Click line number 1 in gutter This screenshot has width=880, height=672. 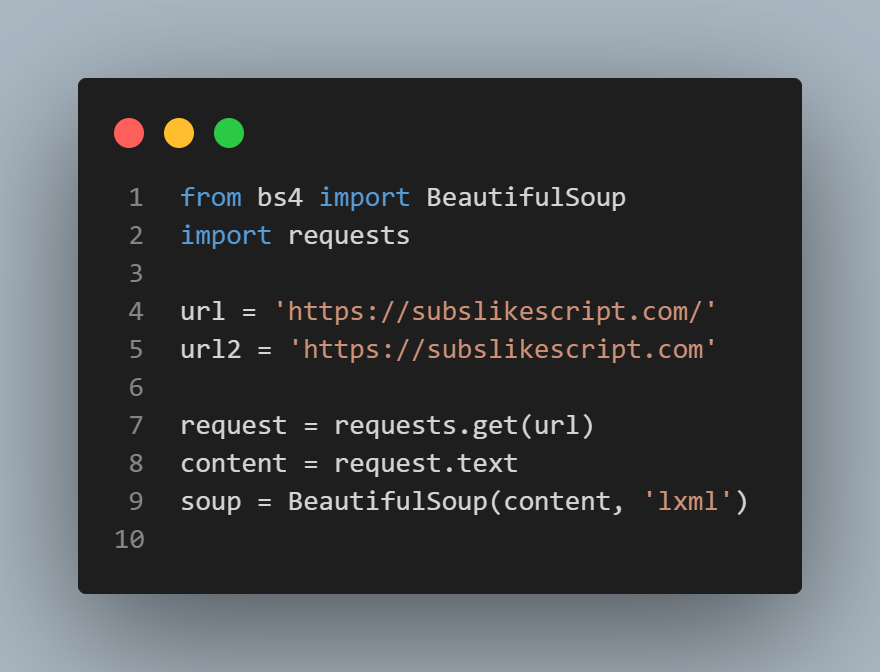136,198
